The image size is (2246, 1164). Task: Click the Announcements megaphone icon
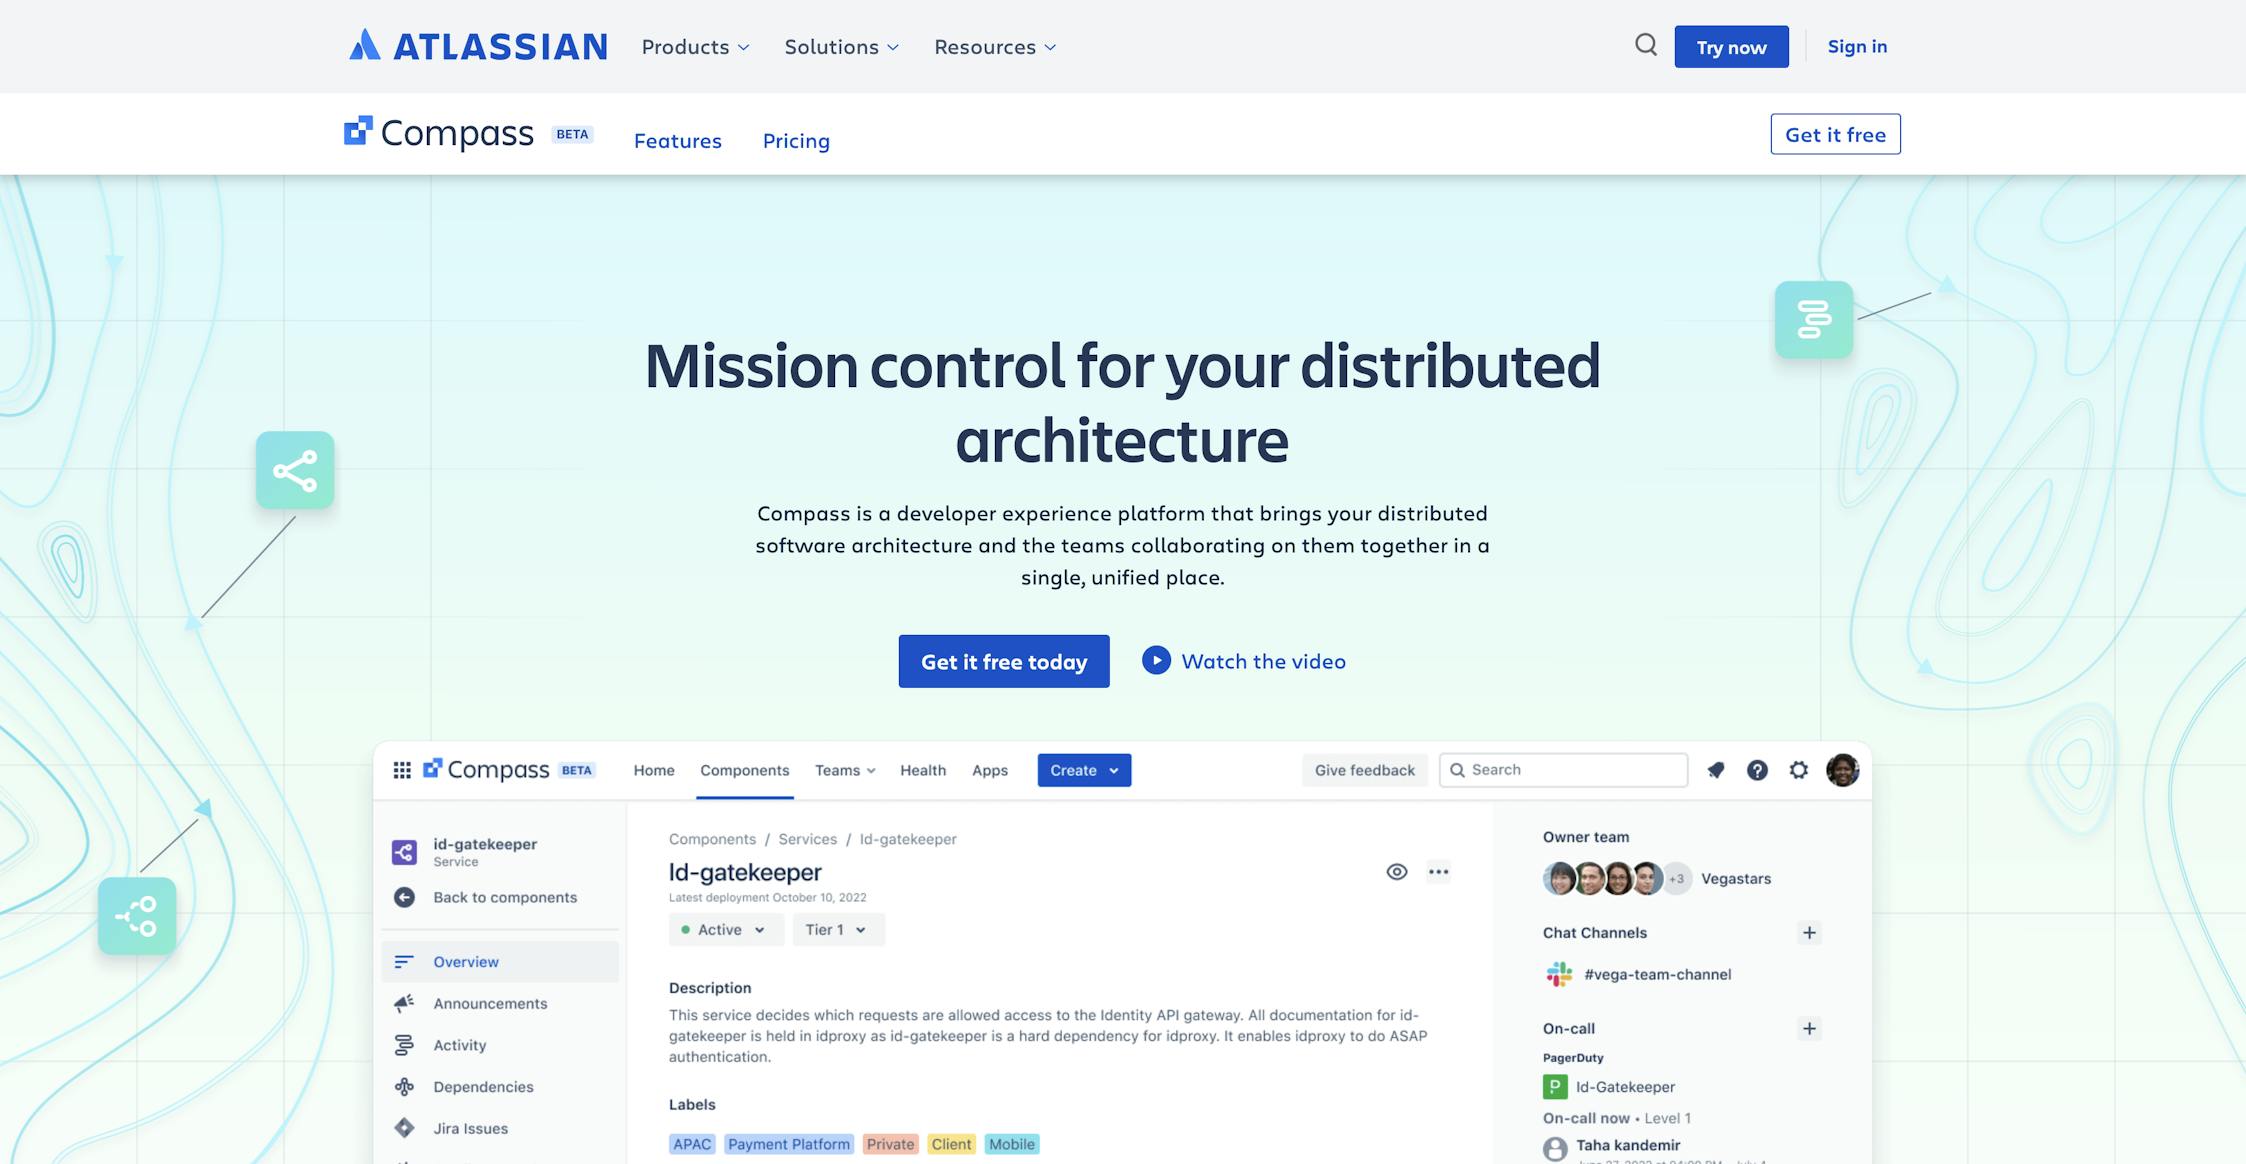click(x=404, y=1003)
